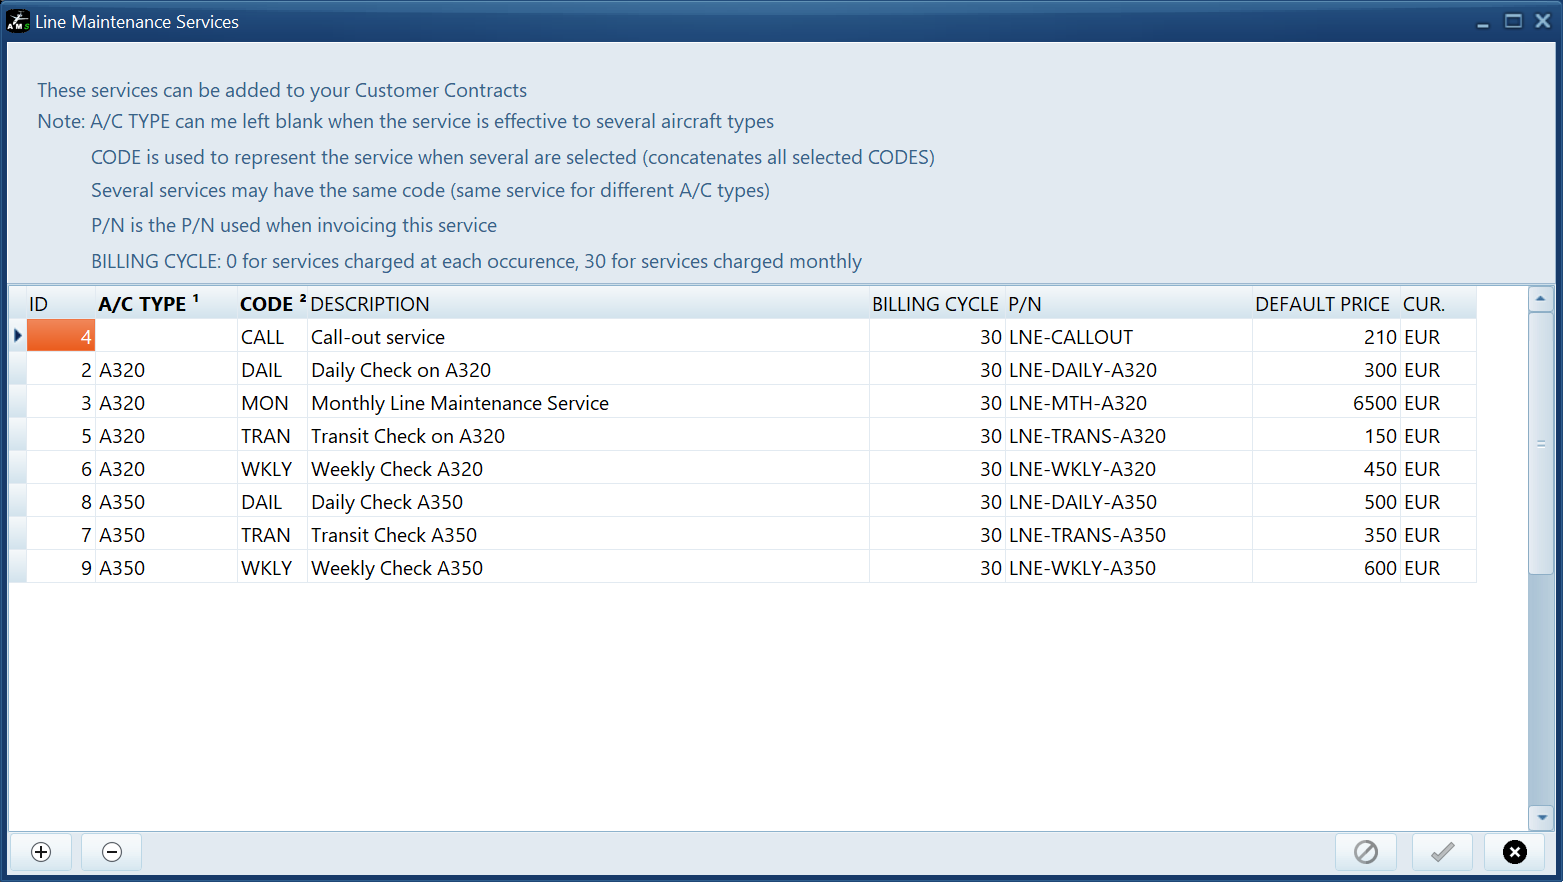Click the row indicator arrow for row 4

[x=18, y=336]
